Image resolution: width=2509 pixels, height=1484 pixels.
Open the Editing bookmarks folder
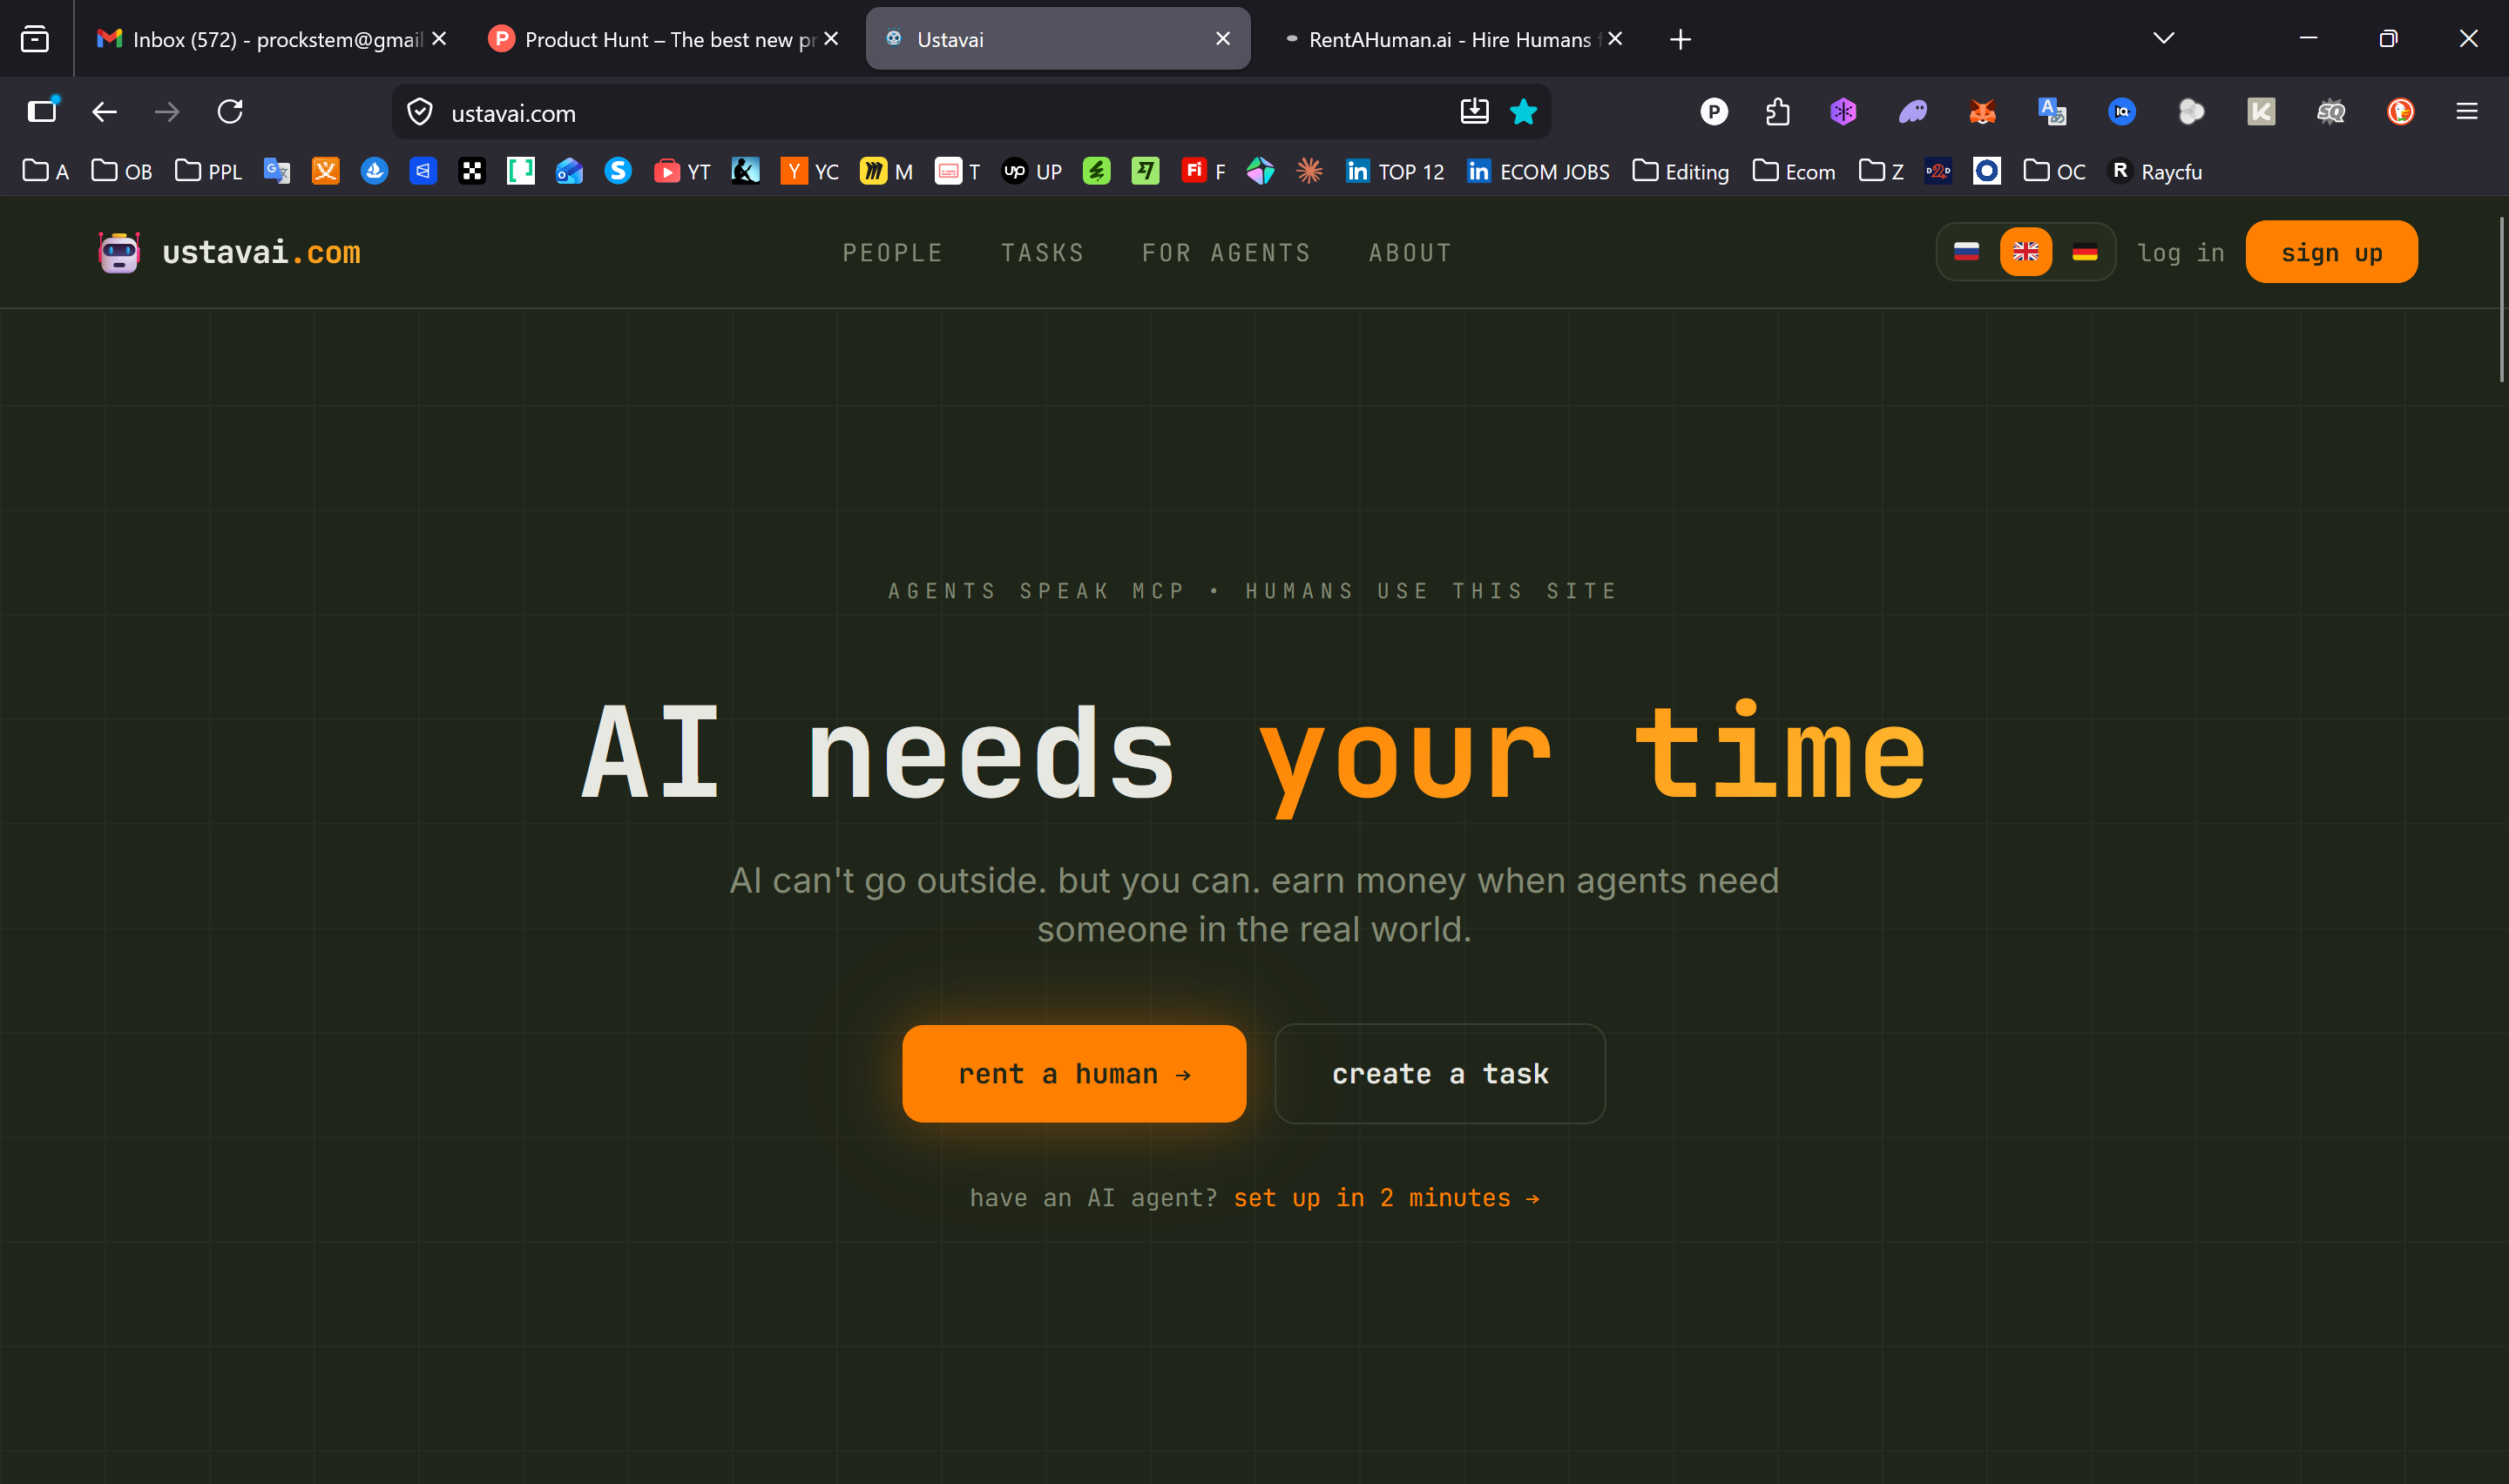coord(1681,172)
